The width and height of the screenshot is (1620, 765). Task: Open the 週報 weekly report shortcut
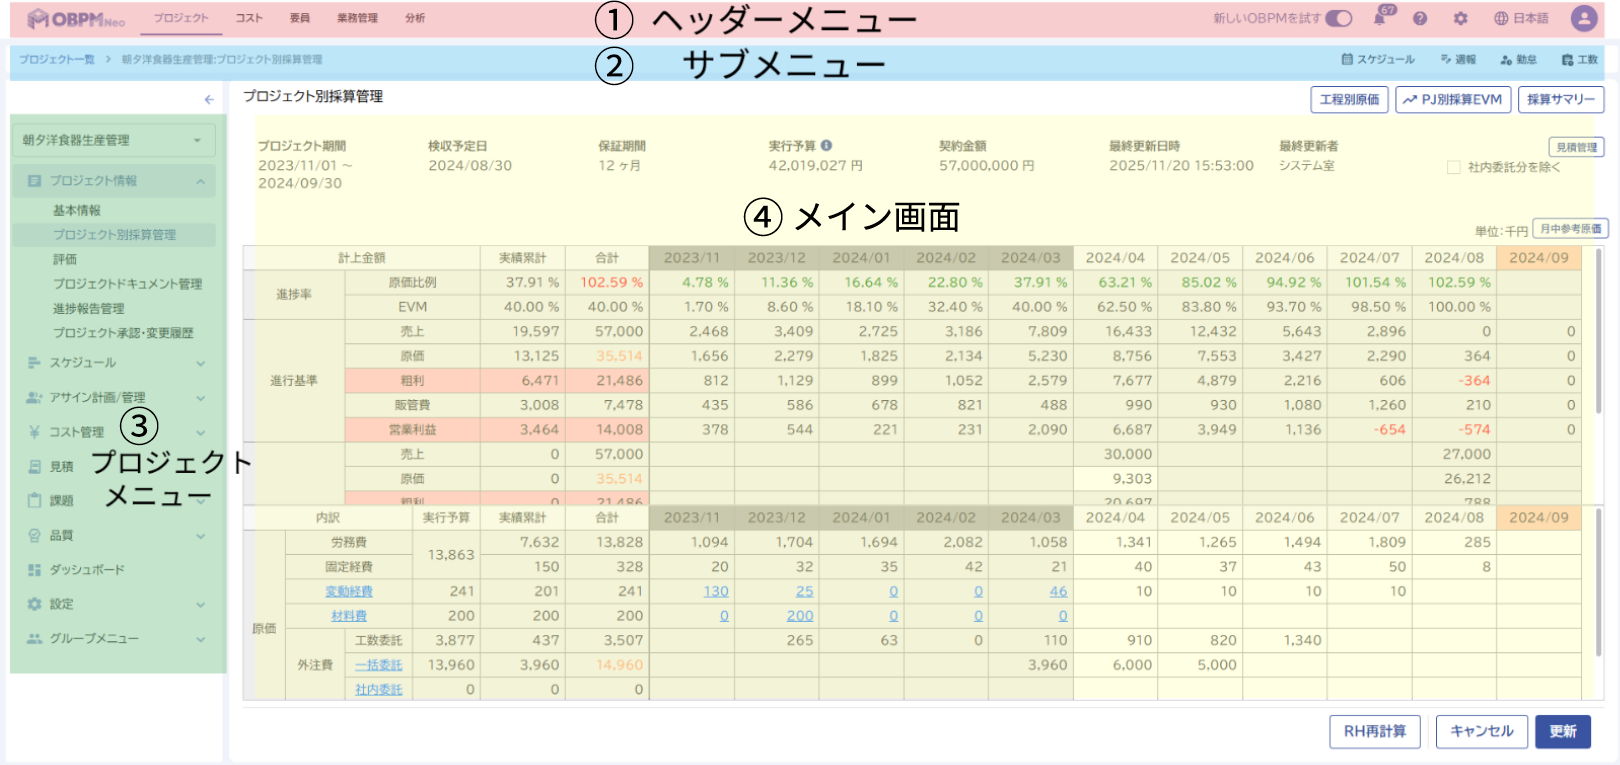point(1458,60)
